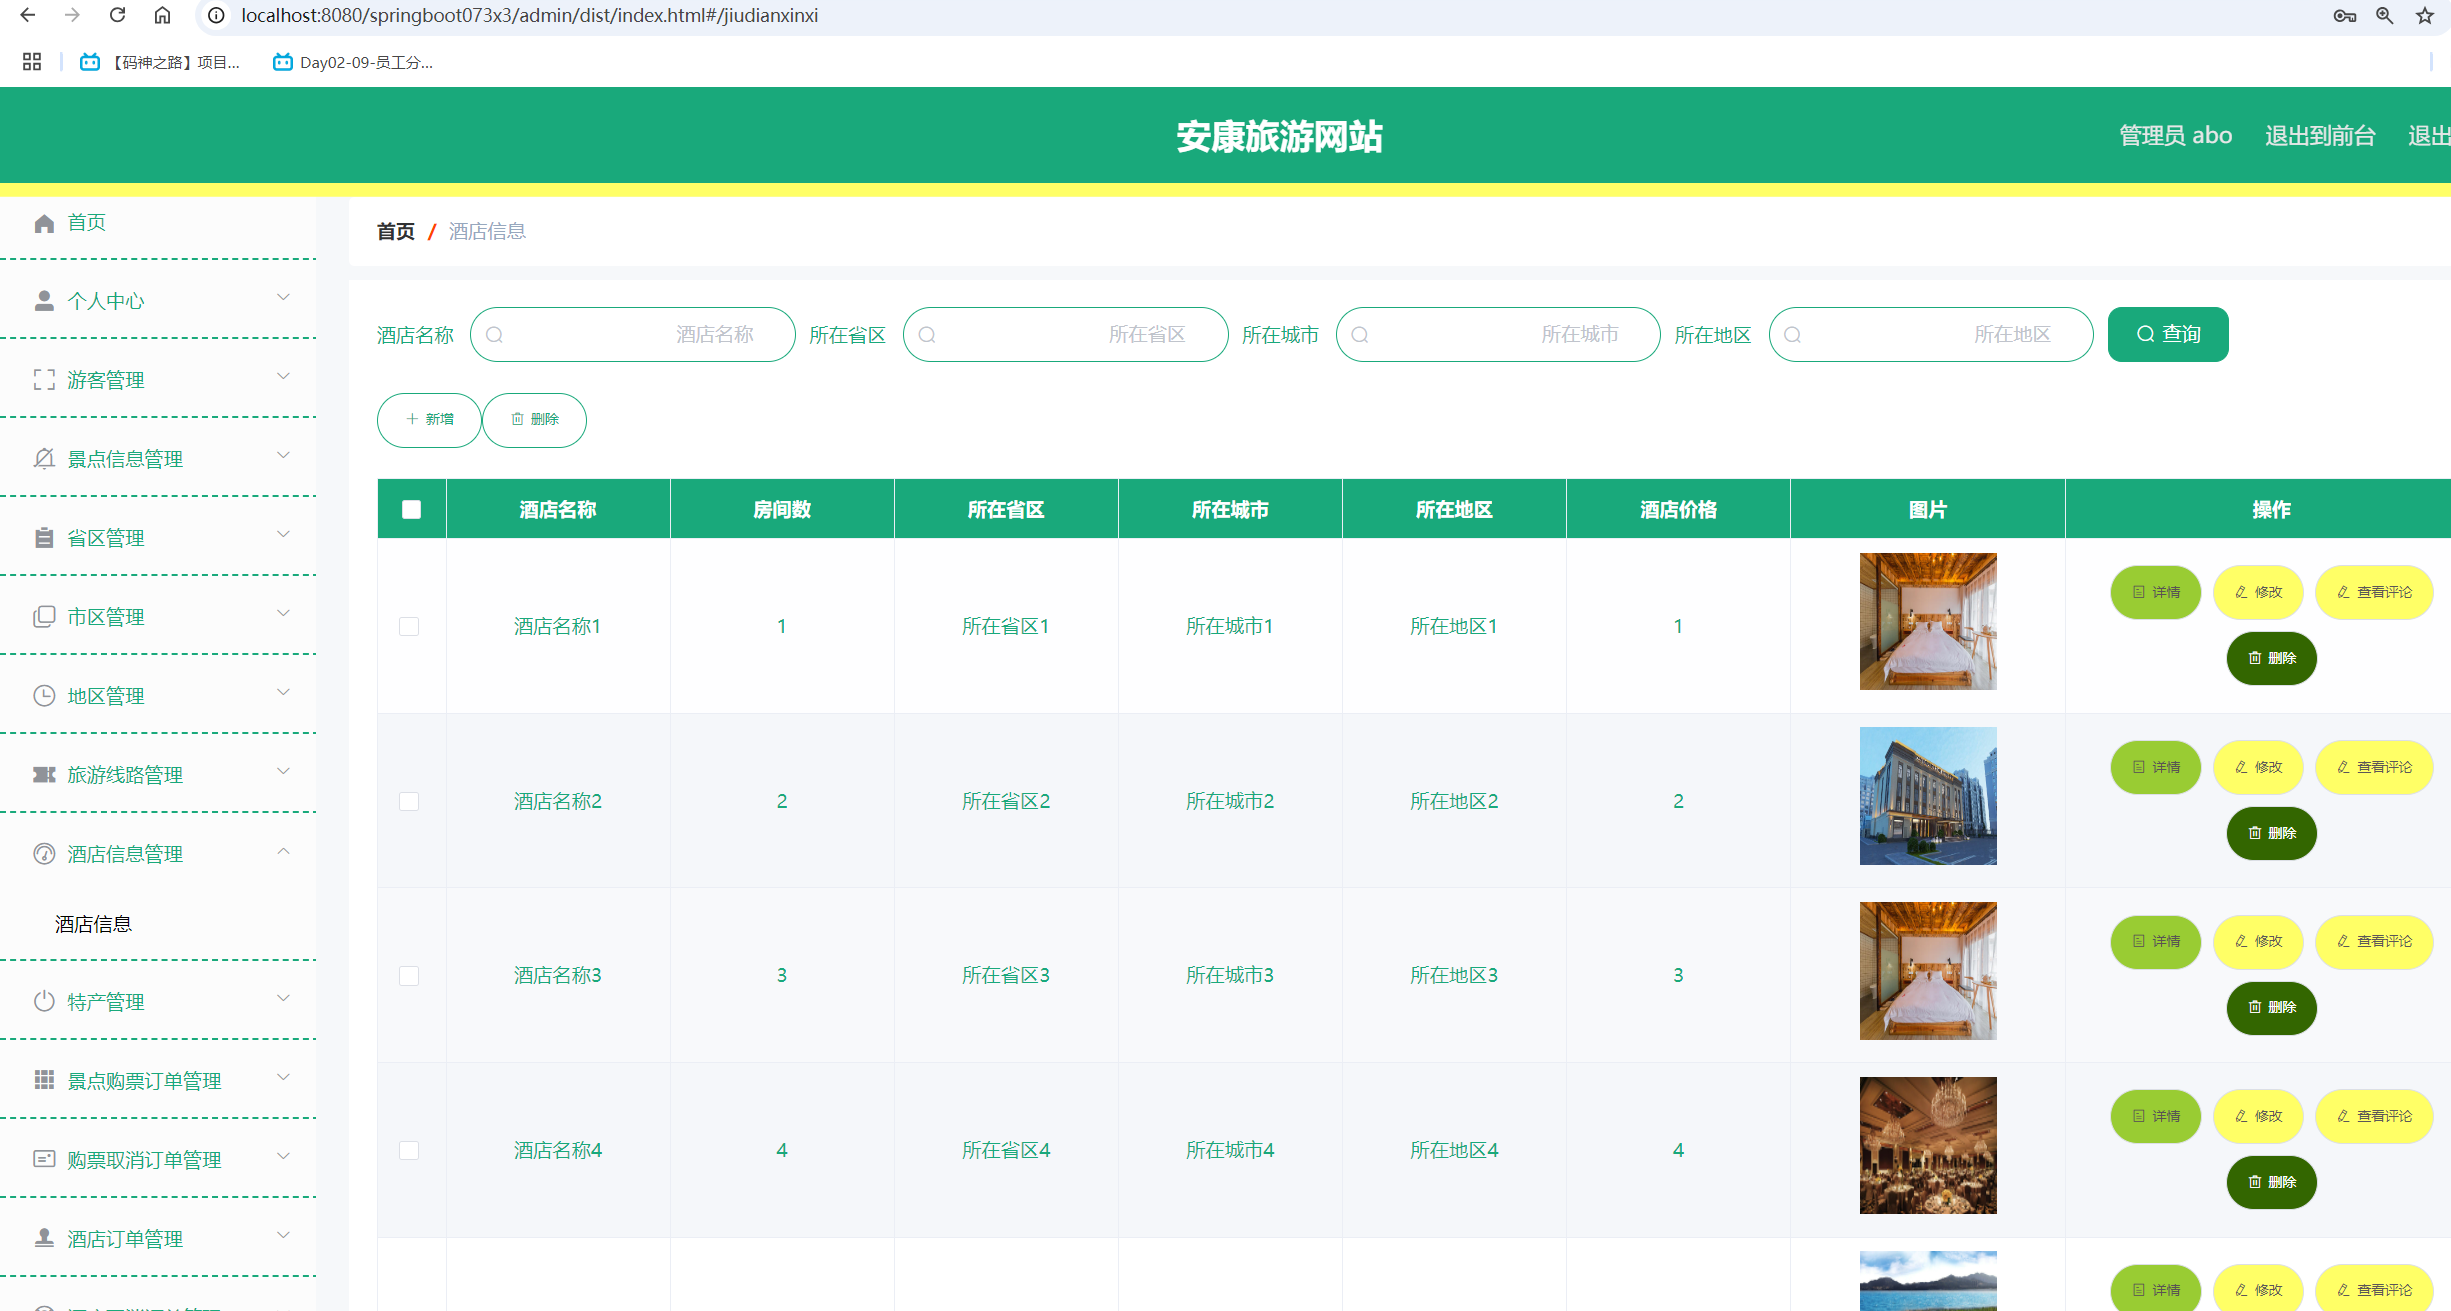Click the 新增 button to add a hotel
Image resolution: width=2451 pixels, height=1311 pixels.
tap(428, 420)
